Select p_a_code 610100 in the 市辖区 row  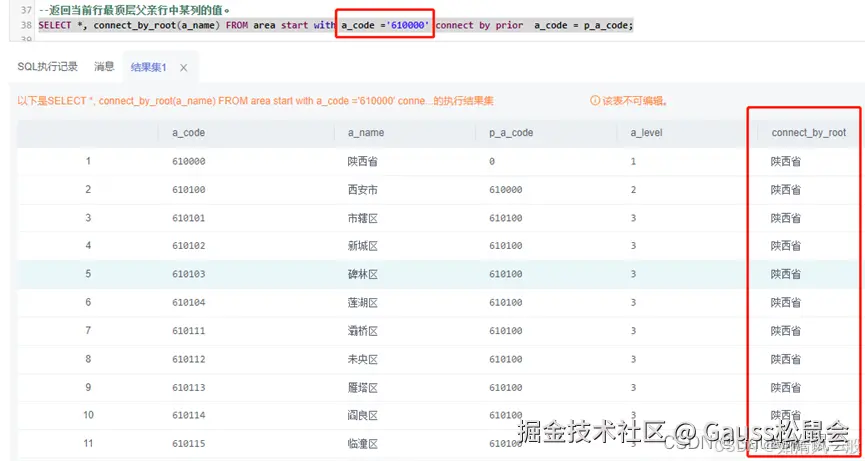[505, 218]
